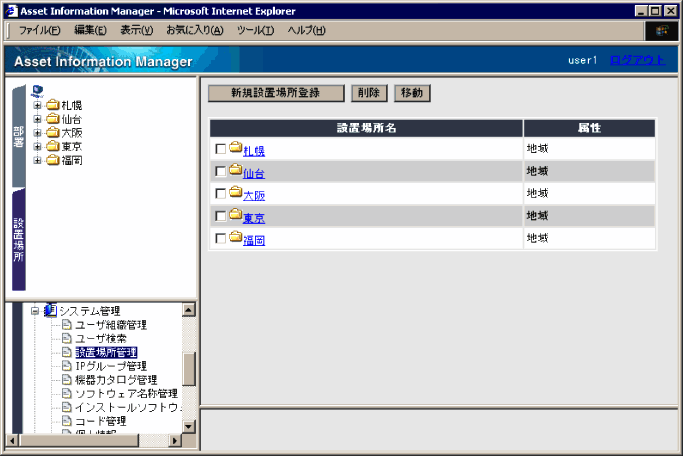Open the ヘルプ(H) menu
Screen dimensions: 683x456
(x=306, y=30)
